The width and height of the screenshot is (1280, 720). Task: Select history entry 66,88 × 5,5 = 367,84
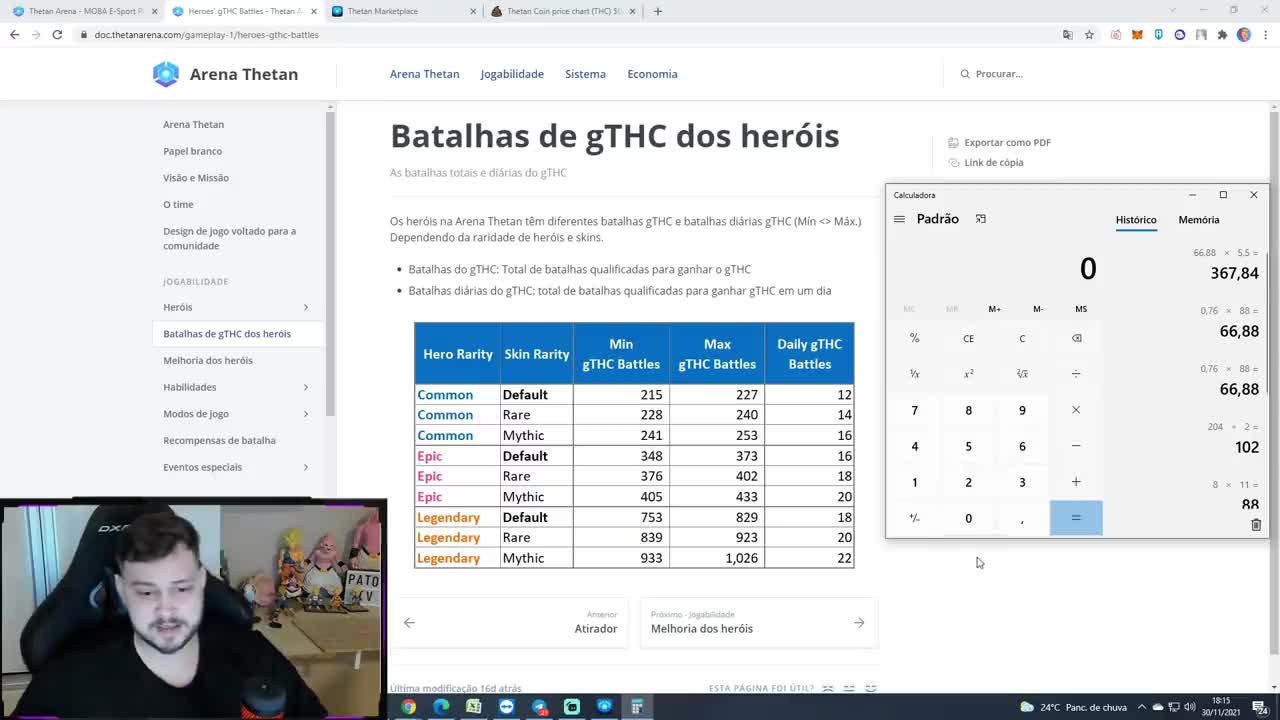[x=1225, y=264]
